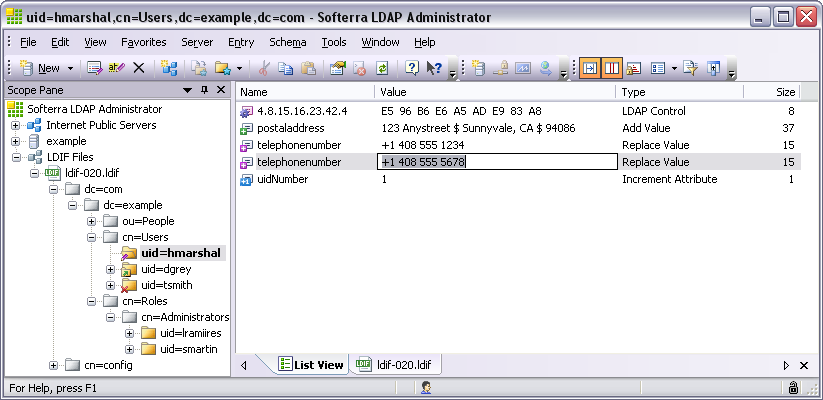This screenshot has width=823, height=400.
Task: Click the Stop toolbar icon
Action: (x=360, y=68)
